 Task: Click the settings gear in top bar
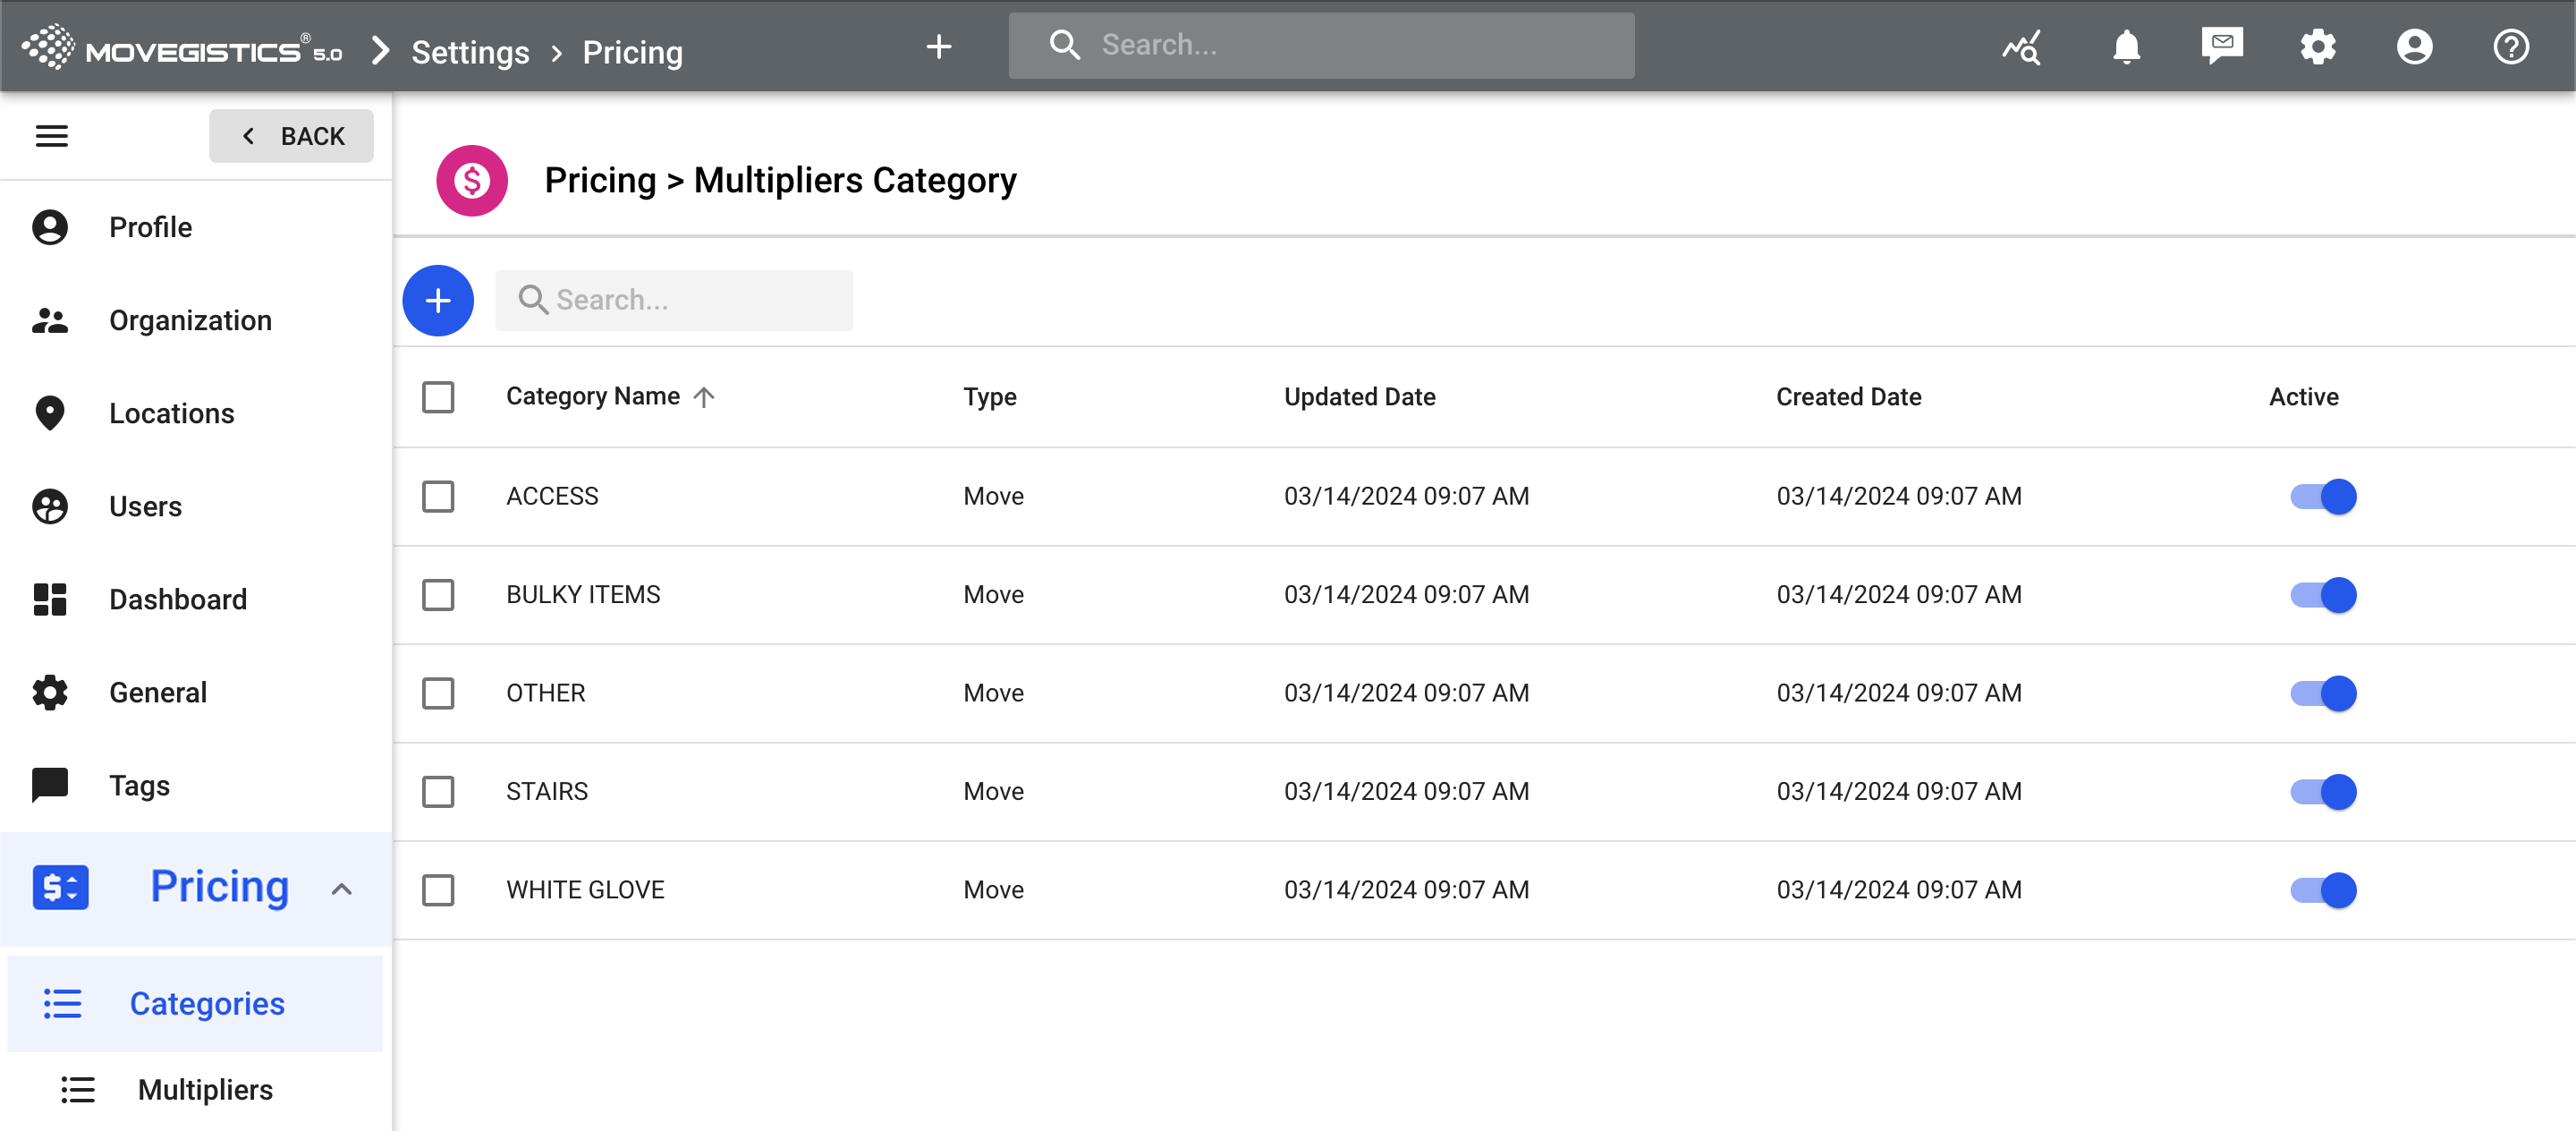(2317, 47)
